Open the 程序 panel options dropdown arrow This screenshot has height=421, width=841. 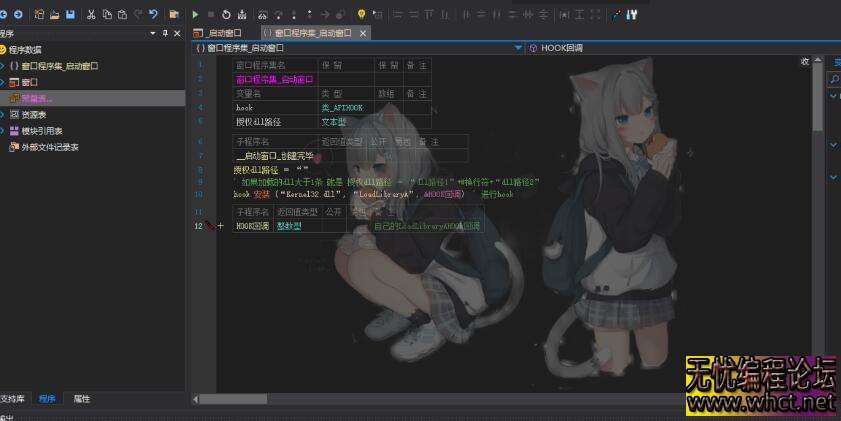click(152, 33)
